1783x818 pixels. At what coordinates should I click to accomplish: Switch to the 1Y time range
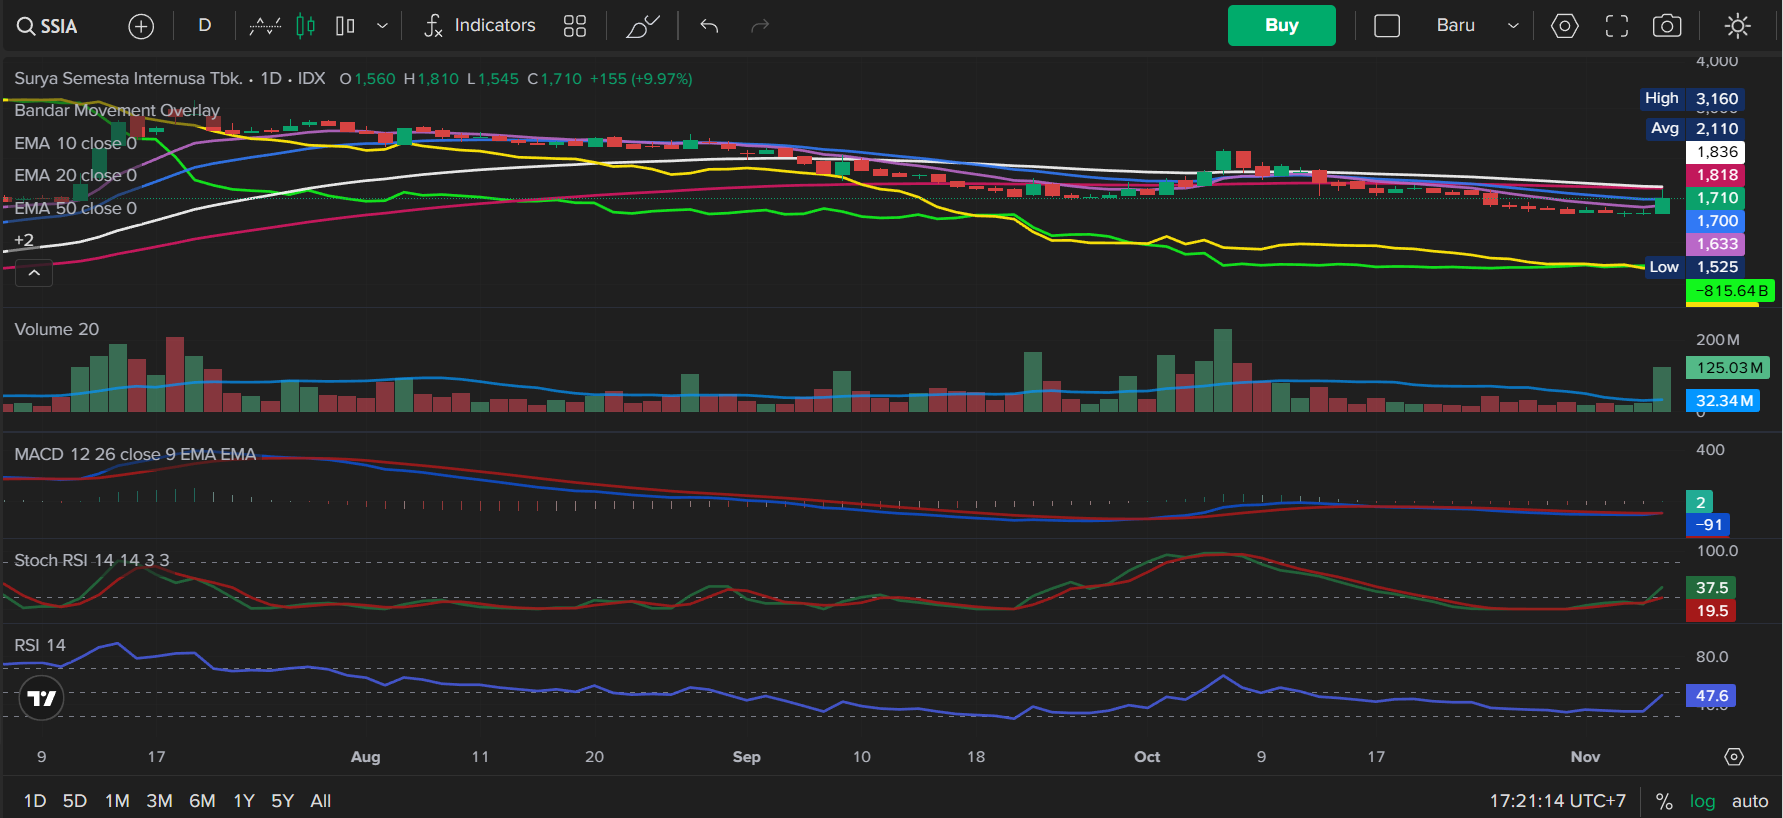243,801
